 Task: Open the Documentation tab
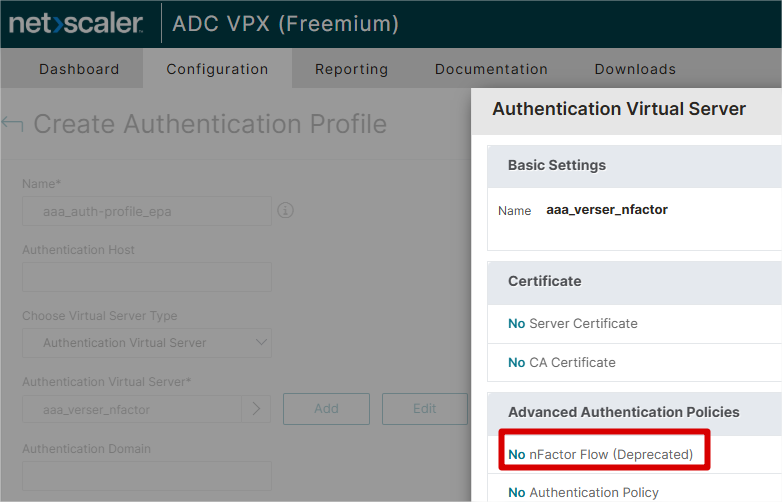(x=491, y=69)
